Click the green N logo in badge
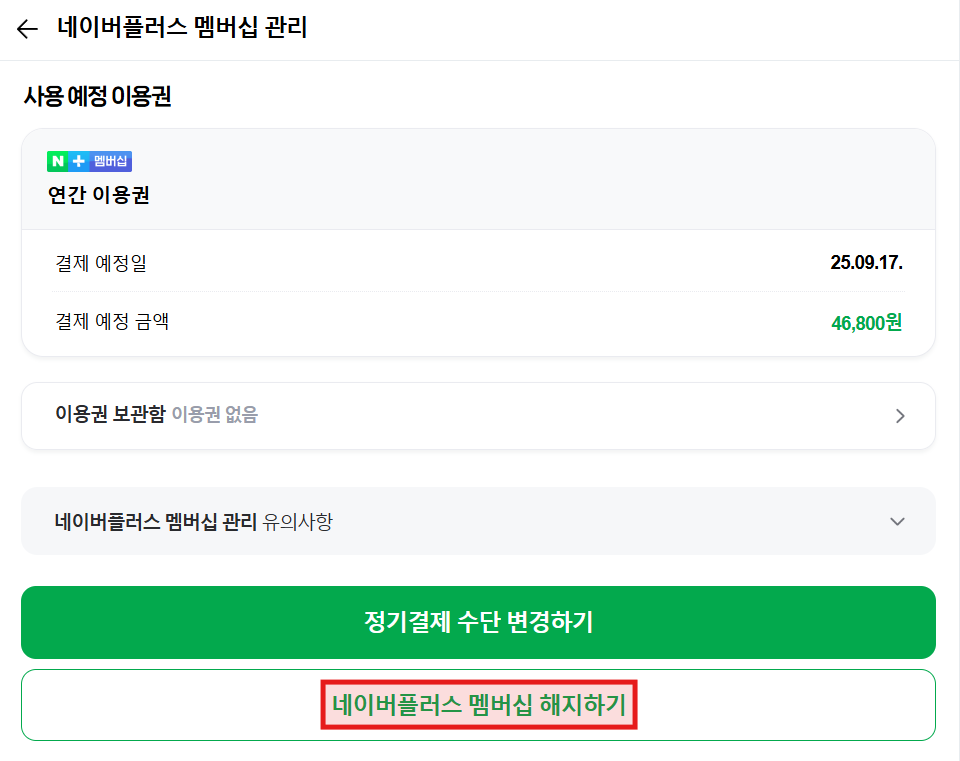 58,161
